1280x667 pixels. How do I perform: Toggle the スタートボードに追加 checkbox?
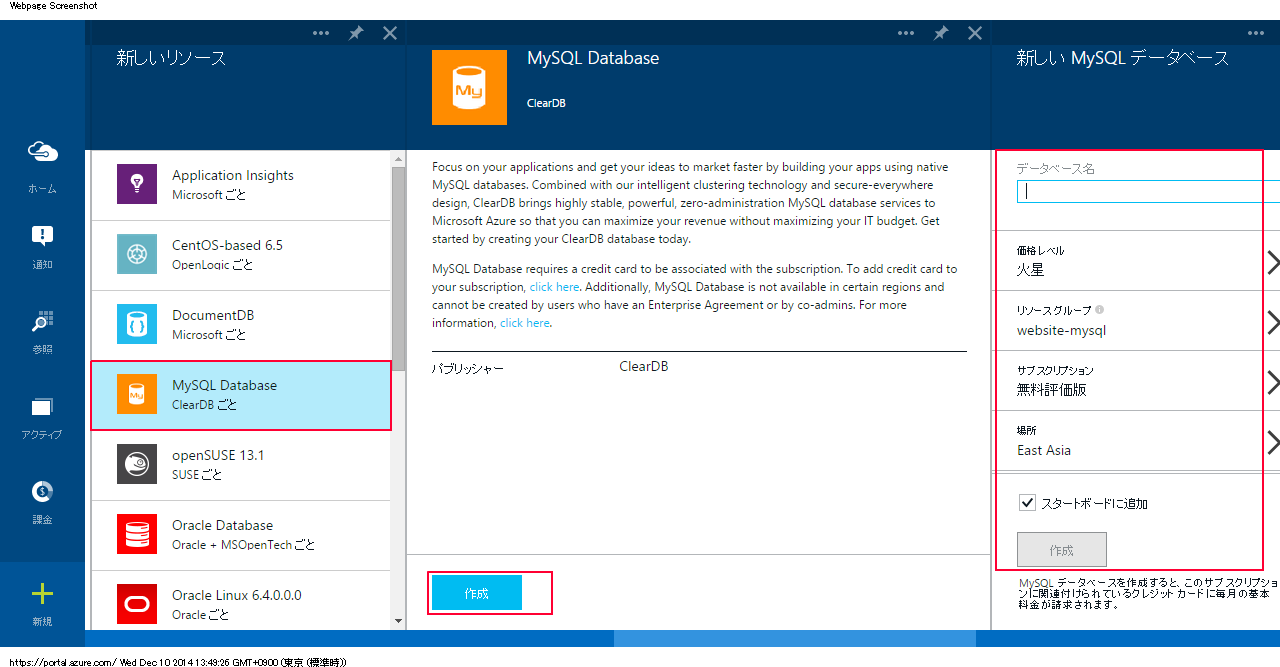[1027, 503]
